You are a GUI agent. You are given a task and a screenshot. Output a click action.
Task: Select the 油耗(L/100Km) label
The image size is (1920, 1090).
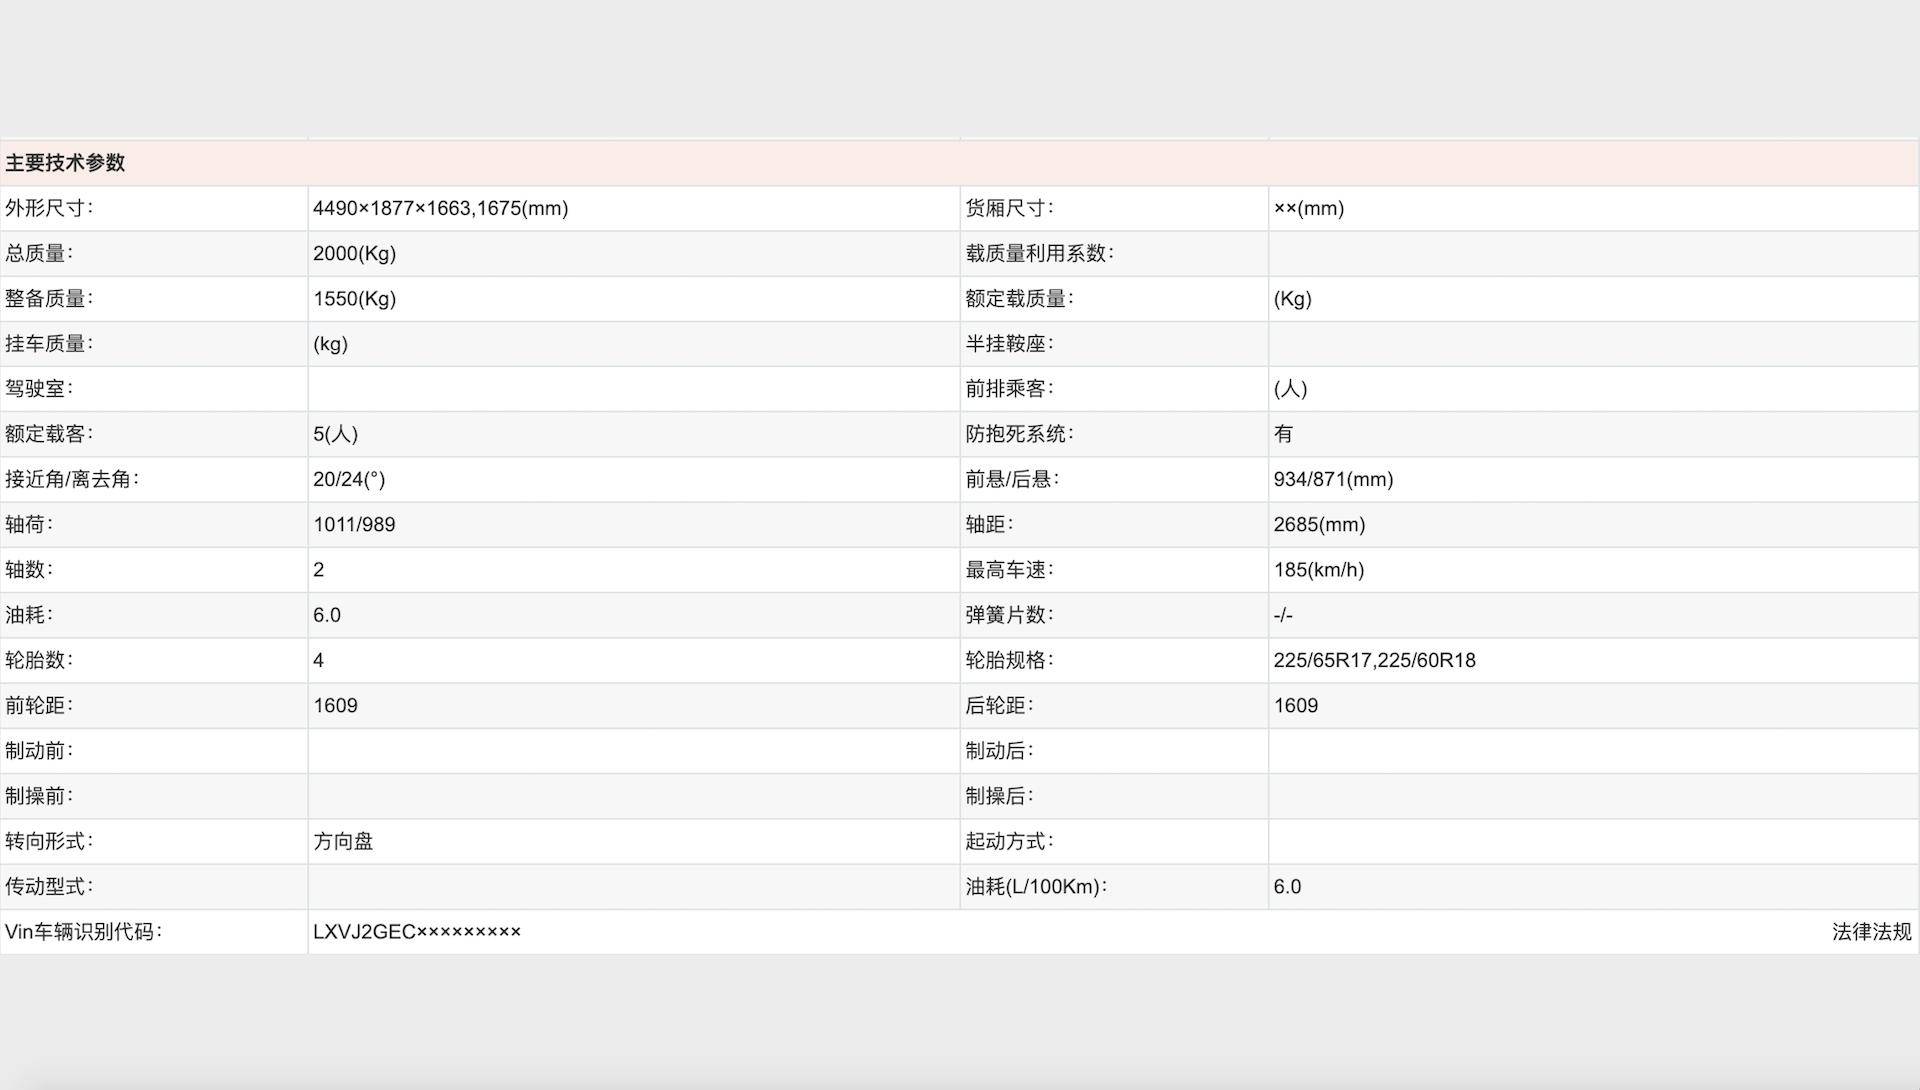click(1036, 886)
